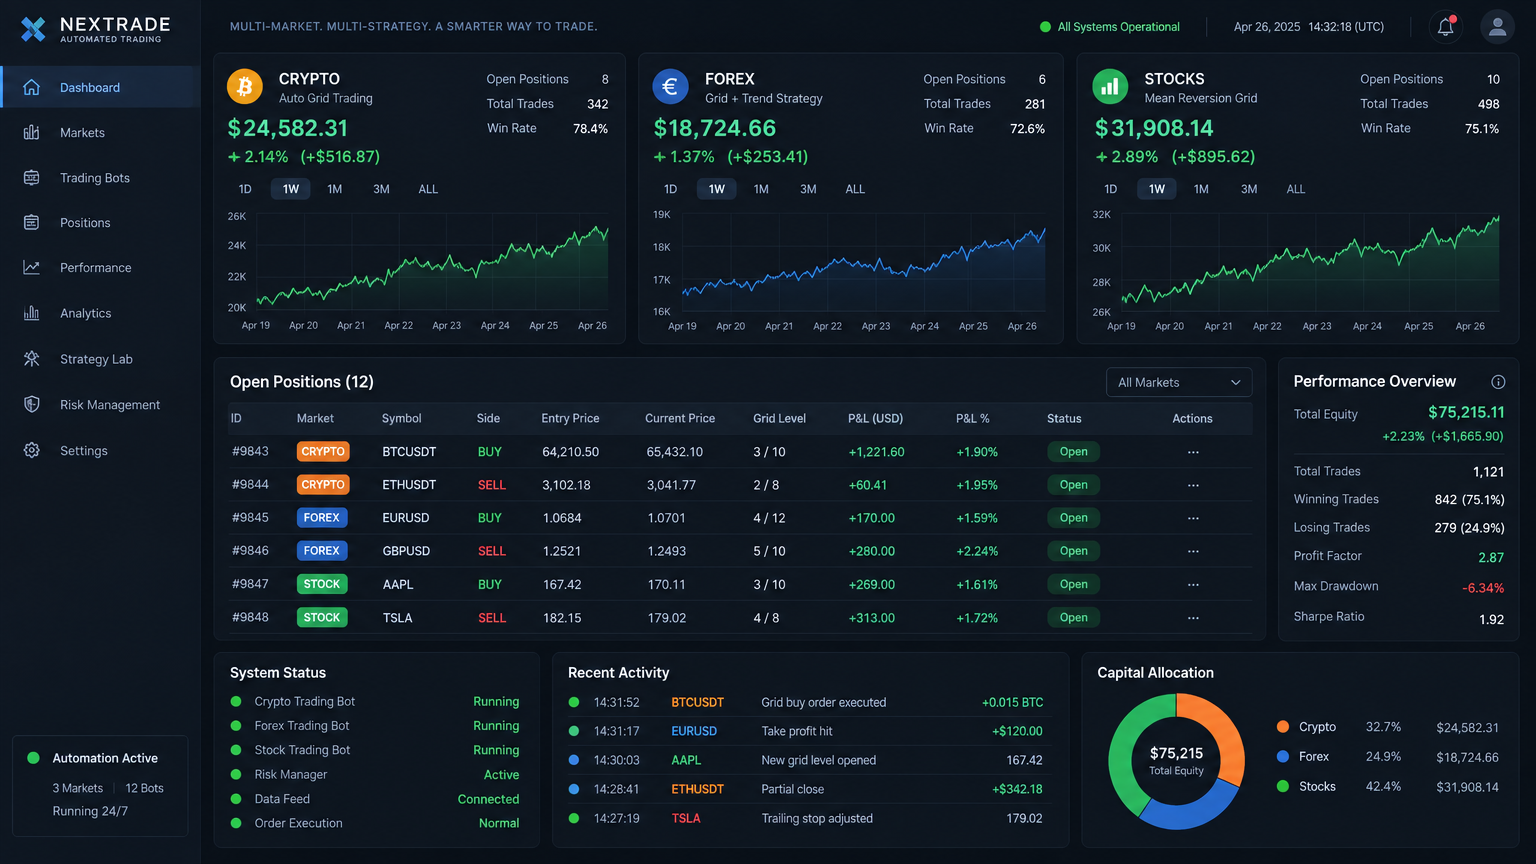The width and height of the screenshot is (1536, 864).
Task: Select 1D range on Crypto chart
Action: click(245, 189)
